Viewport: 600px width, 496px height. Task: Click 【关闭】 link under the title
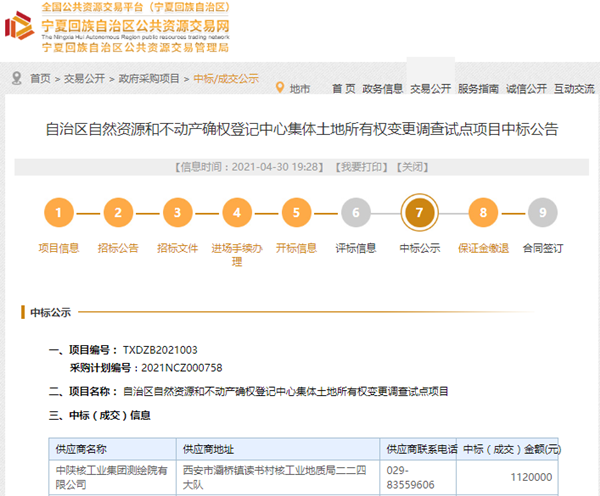click(413, 166)
